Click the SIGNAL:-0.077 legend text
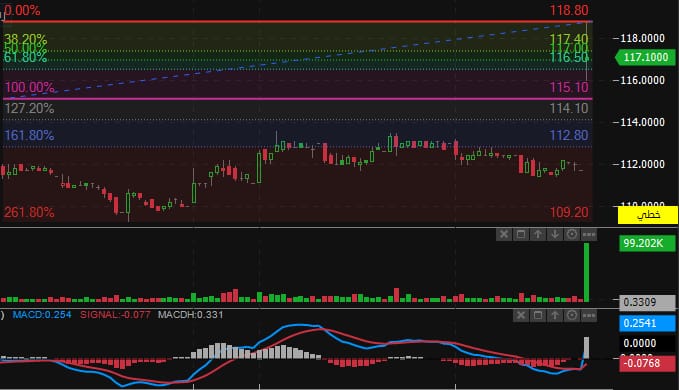 point(115,315)
